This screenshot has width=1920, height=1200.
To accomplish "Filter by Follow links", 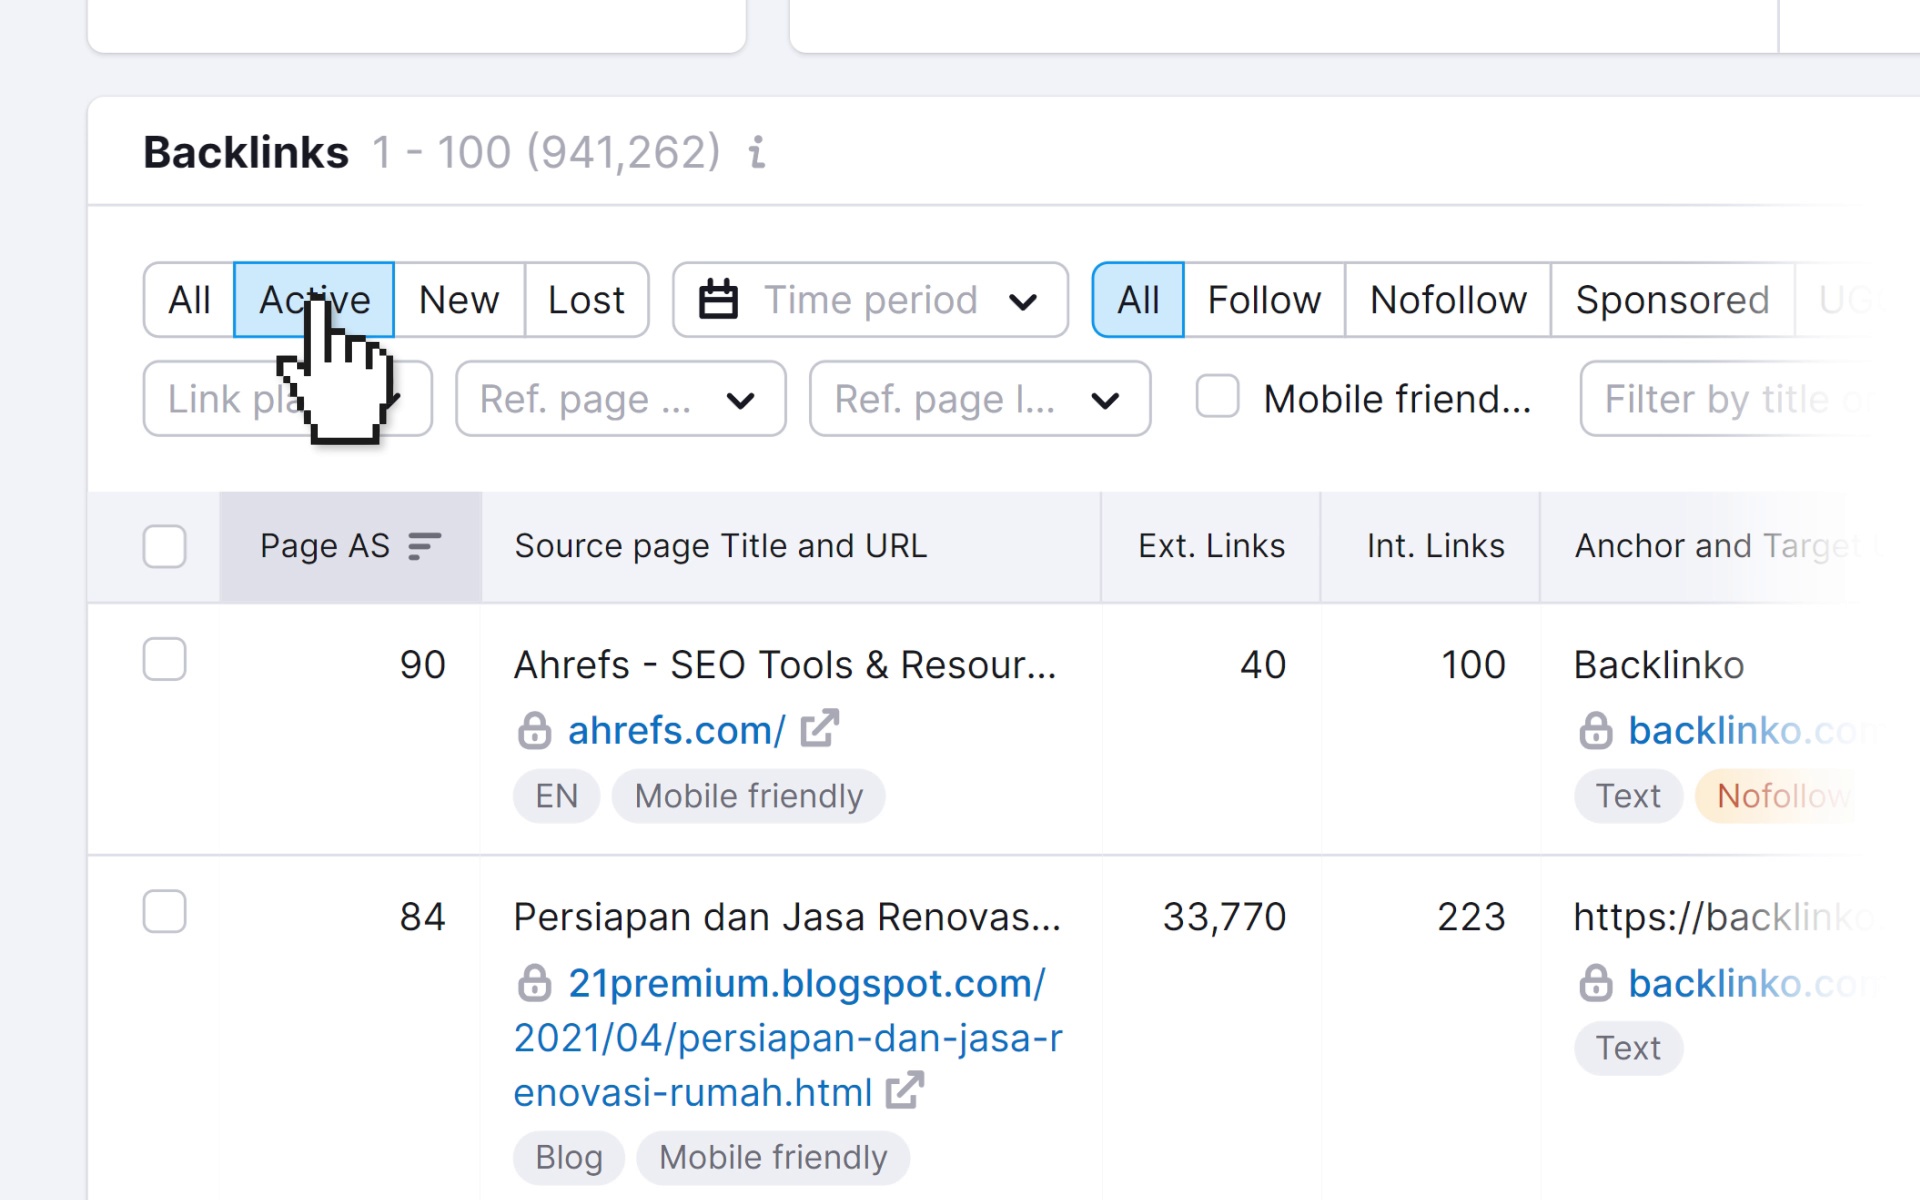I will [x=1264, y=300].
